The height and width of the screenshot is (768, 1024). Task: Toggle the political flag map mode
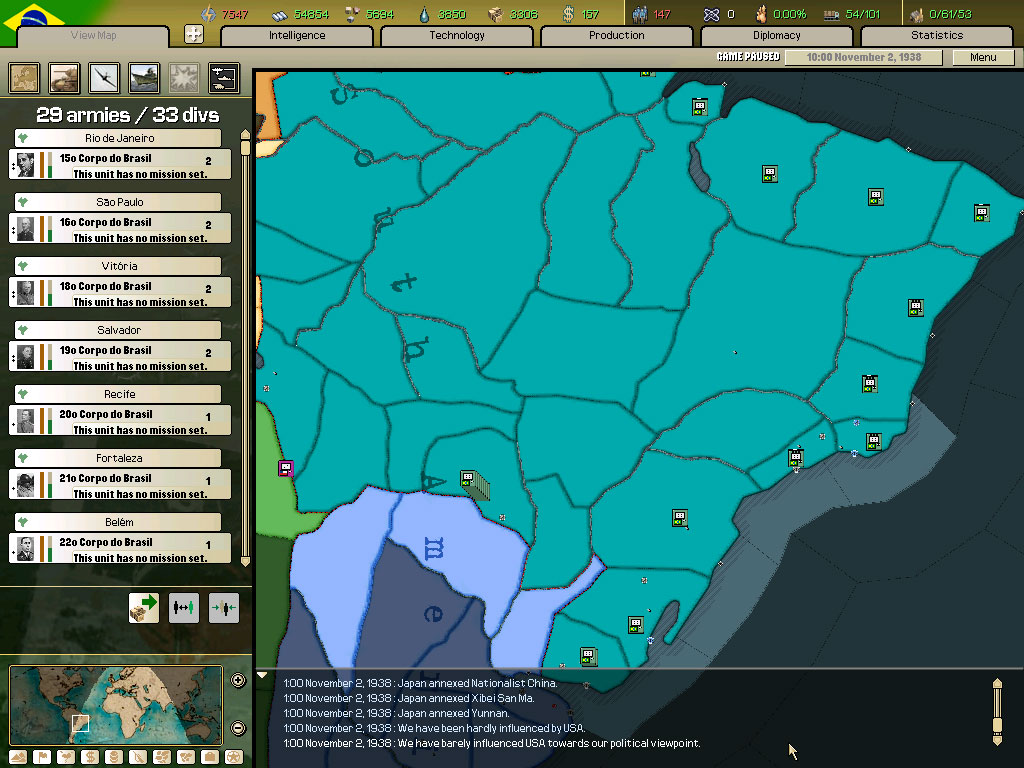click(x=42, y=757)
